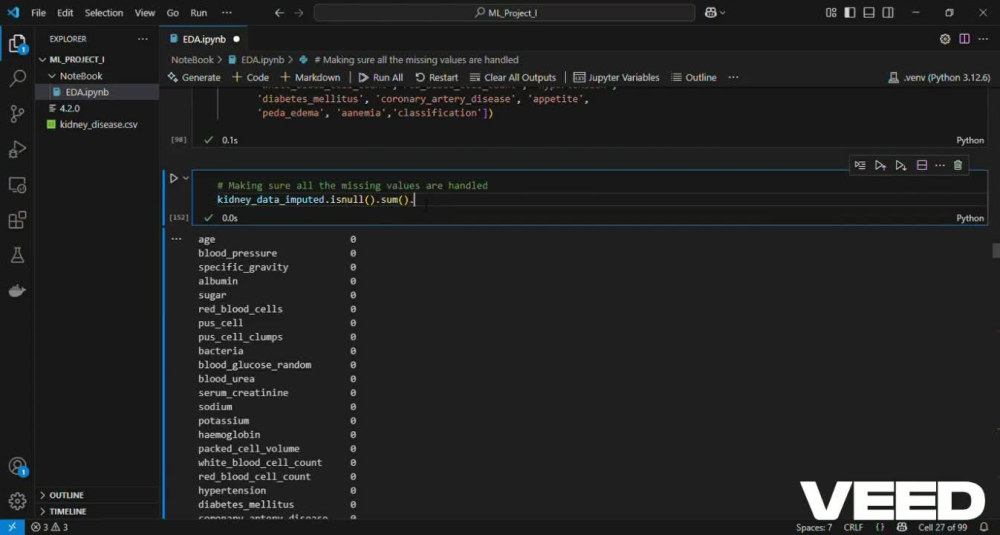Open the Run menu
The height and width of the screenshot is (535, 1000).
199,13
